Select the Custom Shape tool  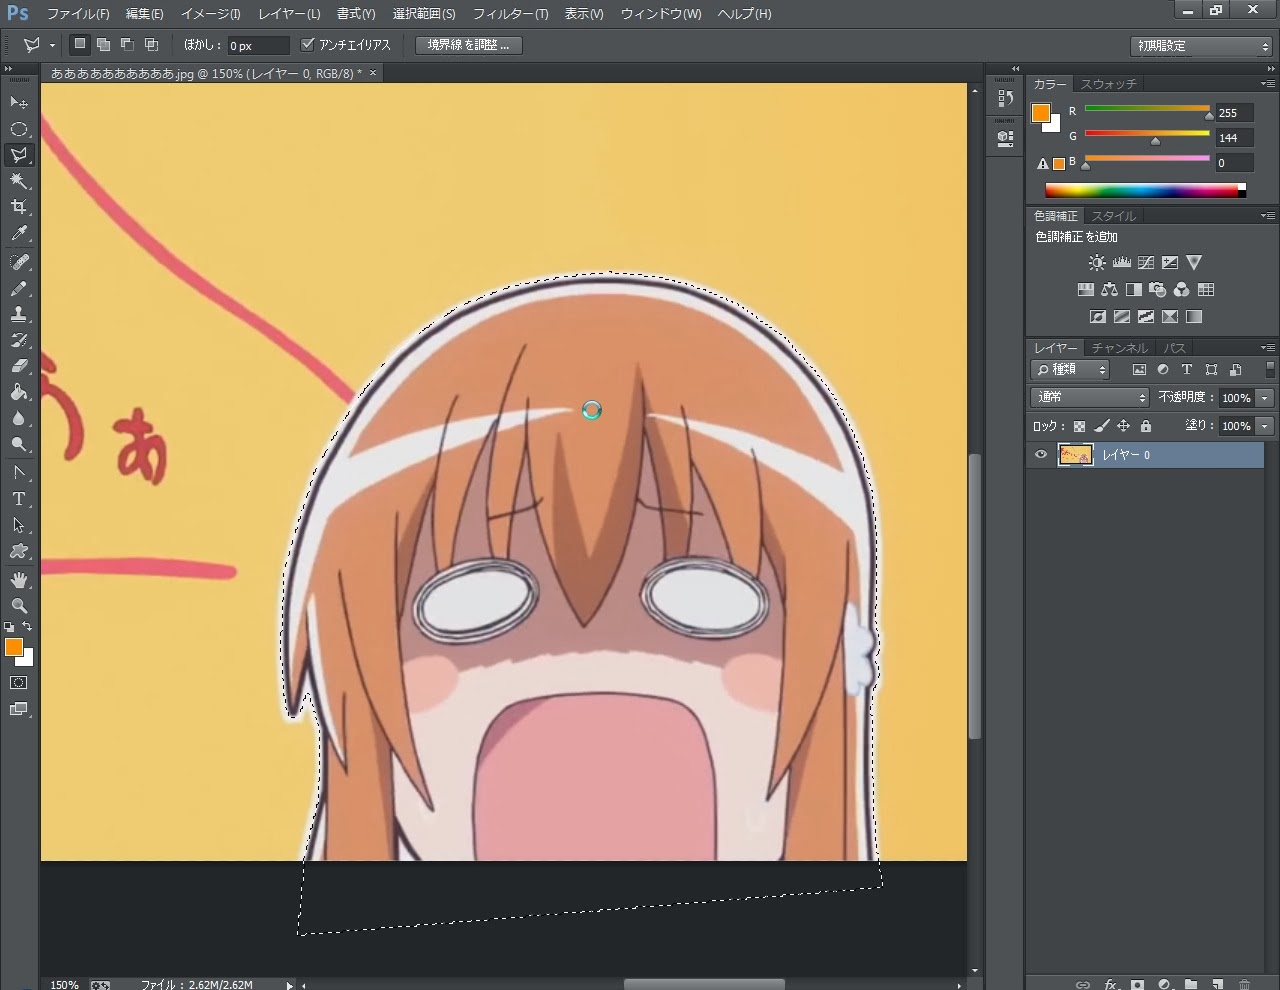(19, 551)
